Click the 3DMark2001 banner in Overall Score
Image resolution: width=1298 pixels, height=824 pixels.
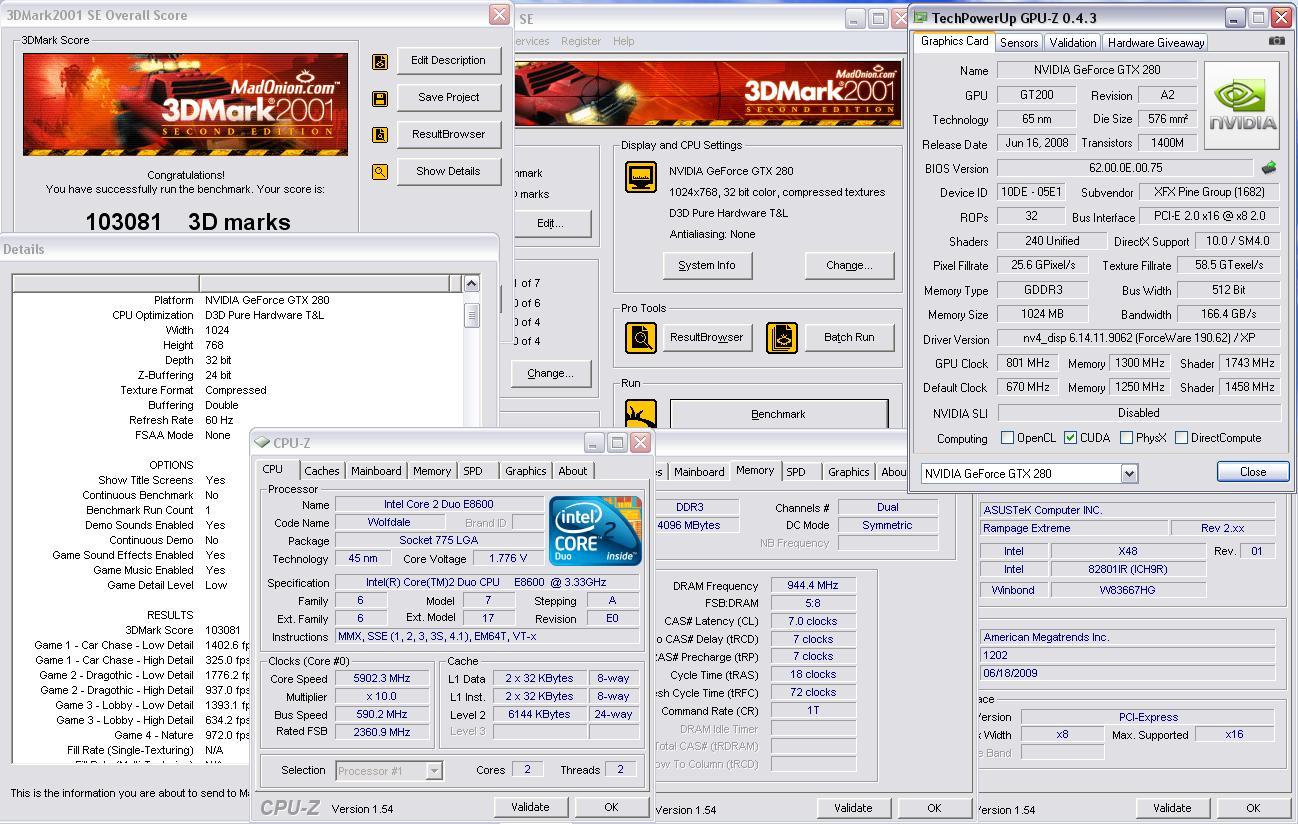click(185, 104)
